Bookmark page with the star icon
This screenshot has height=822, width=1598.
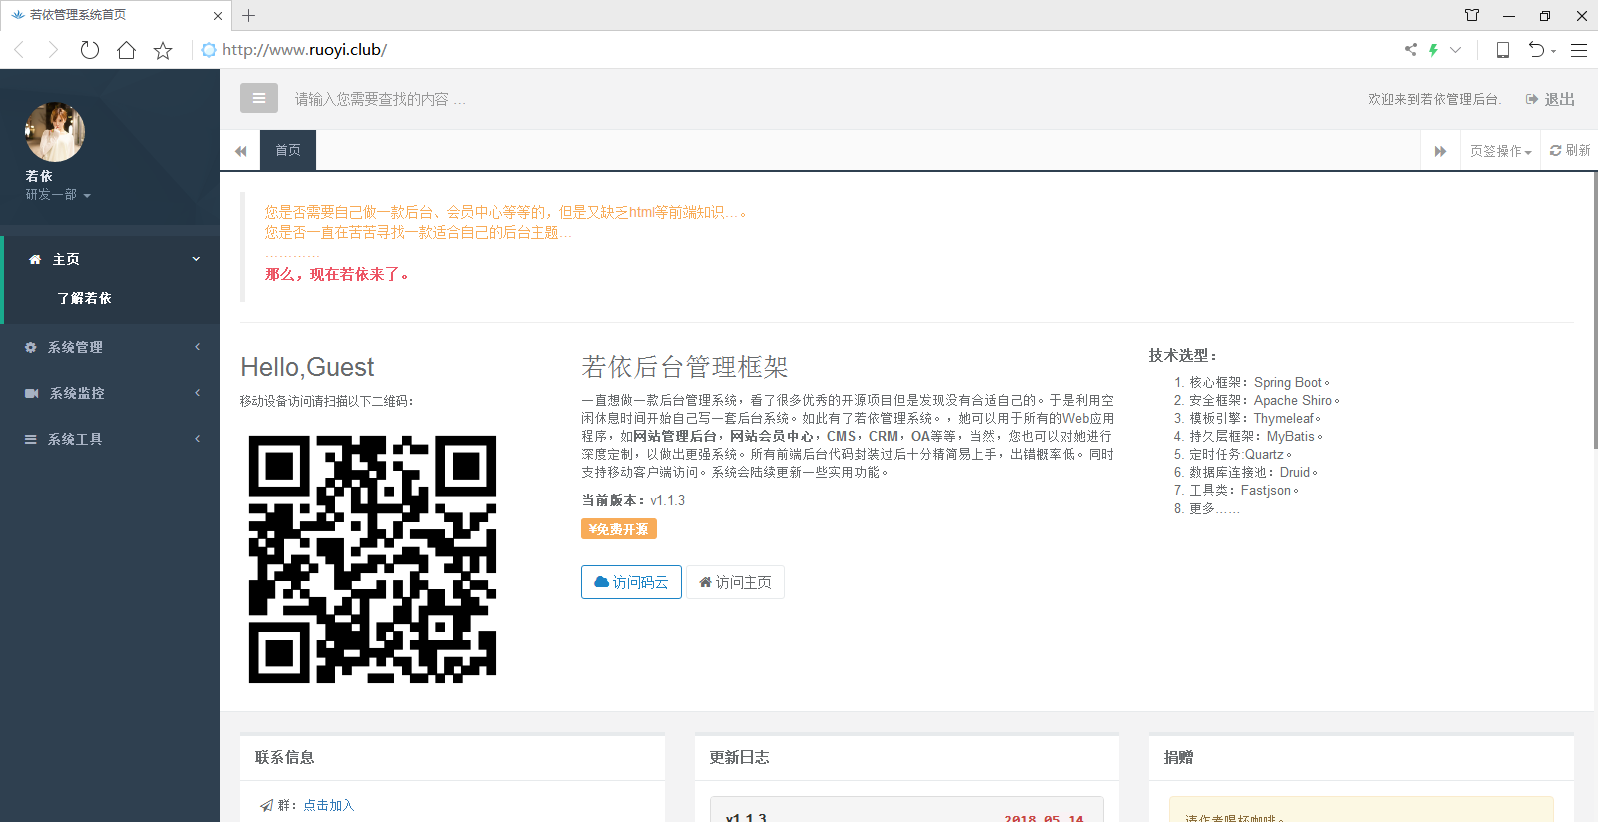163,50
